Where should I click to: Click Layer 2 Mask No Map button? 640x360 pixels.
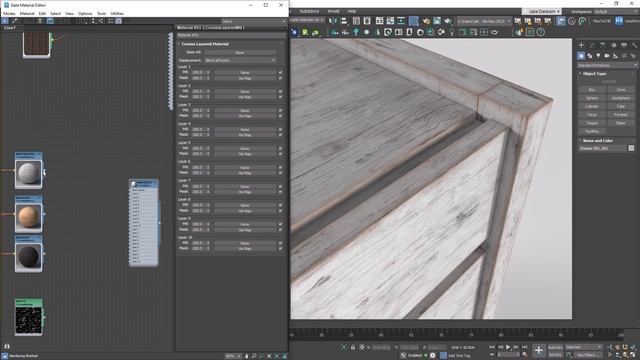(244, 97)
